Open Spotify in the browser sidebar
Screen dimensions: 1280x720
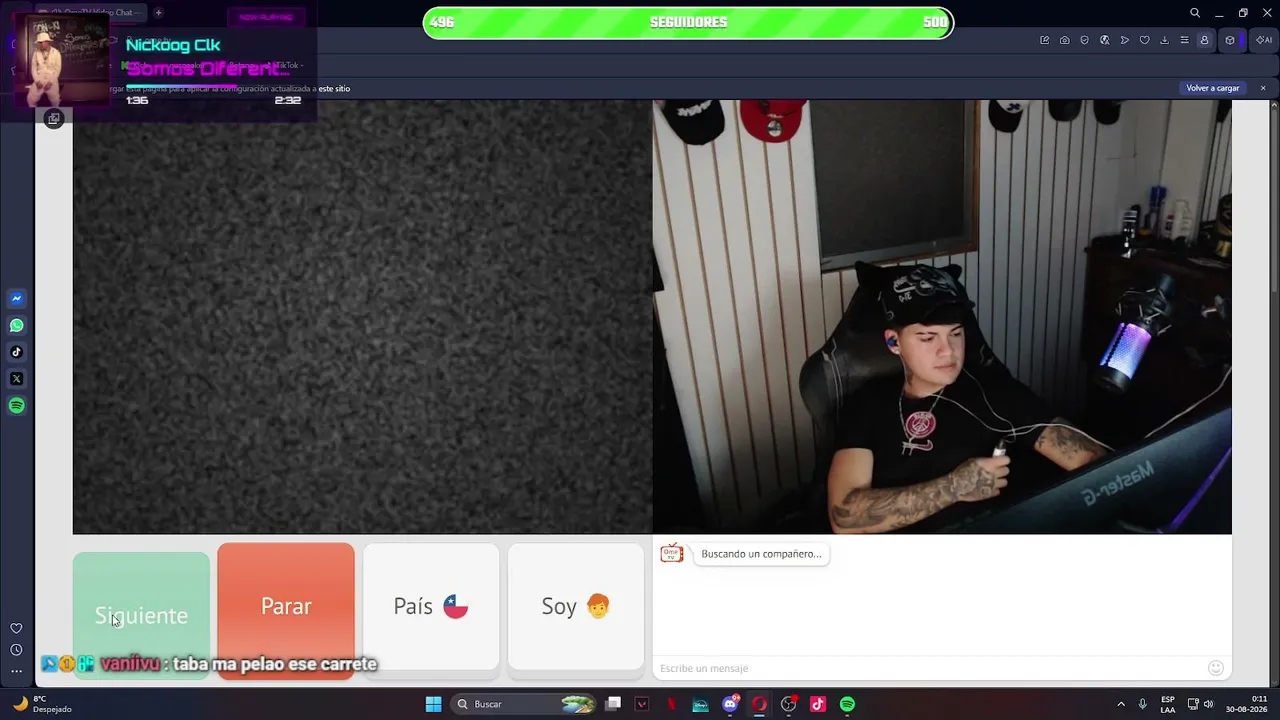click(x=17, y=406)
